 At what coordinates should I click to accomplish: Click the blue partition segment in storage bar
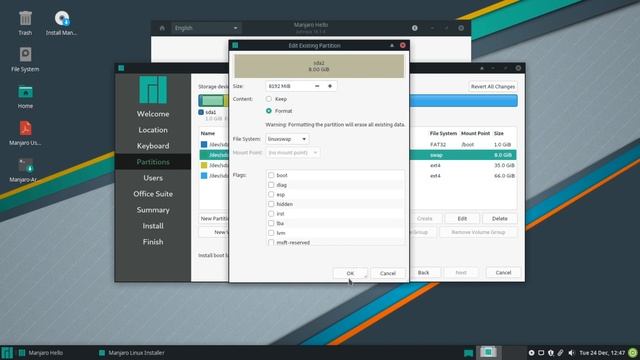coord(463,100)
